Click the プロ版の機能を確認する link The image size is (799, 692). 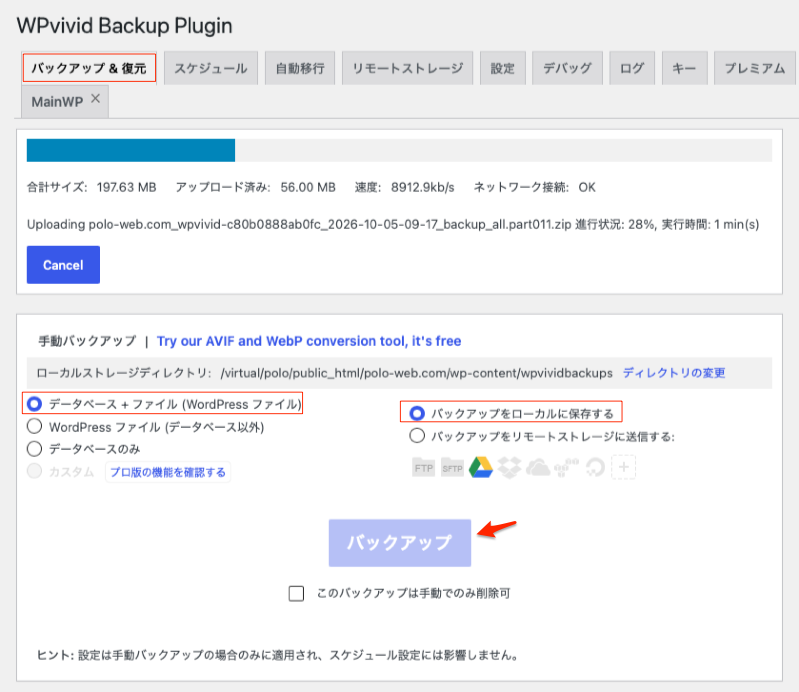click(x=168, y=472)
